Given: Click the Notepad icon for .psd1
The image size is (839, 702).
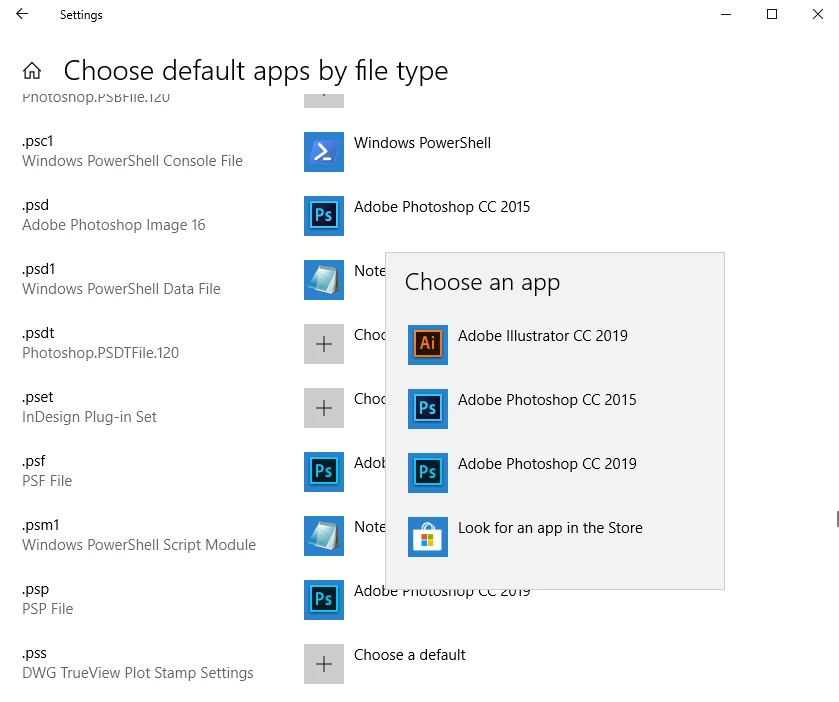Looking at the screenshot, I should click(x=324, y=280).
